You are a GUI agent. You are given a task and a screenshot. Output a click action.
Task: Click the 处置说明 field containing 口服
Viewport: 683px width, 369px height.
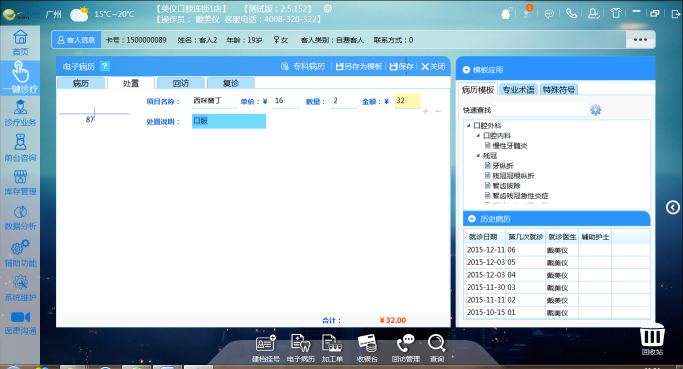229,121
